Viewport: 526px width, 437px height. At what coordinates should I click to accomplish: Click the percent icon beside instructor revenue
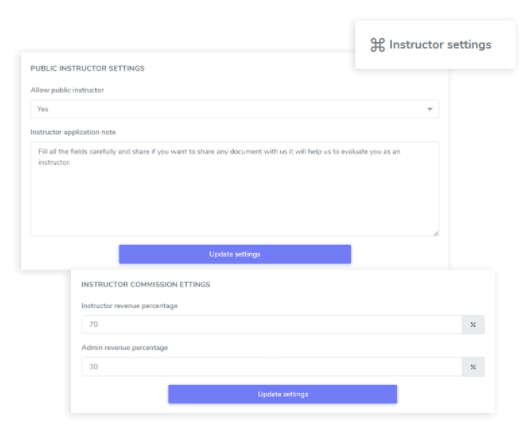[x=473, y=325]
